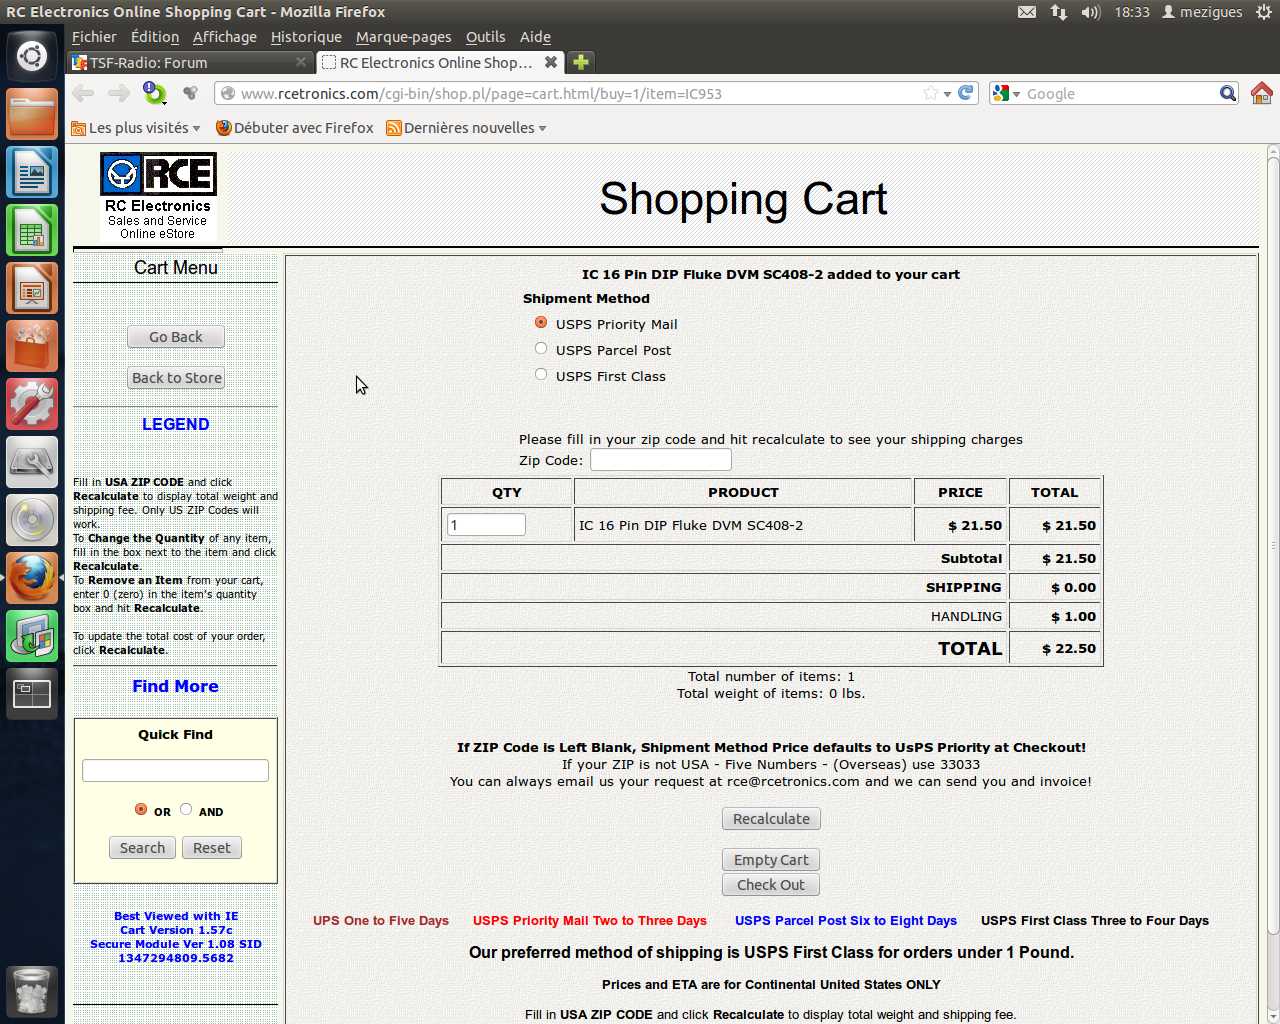
Task: Open the Marque-pages menu
Action: [404, 37]
